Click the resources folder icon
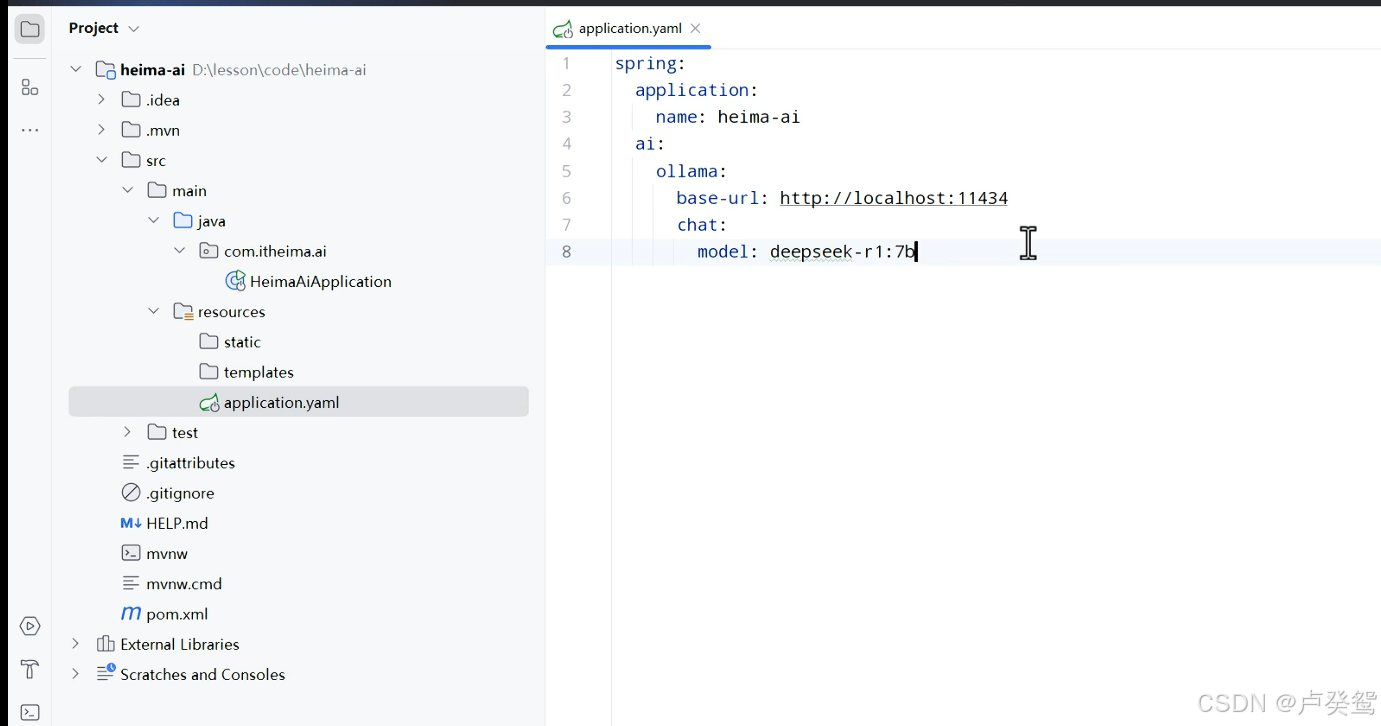Viewport: 1381px width, 726px height. click(x=183, y=312)
